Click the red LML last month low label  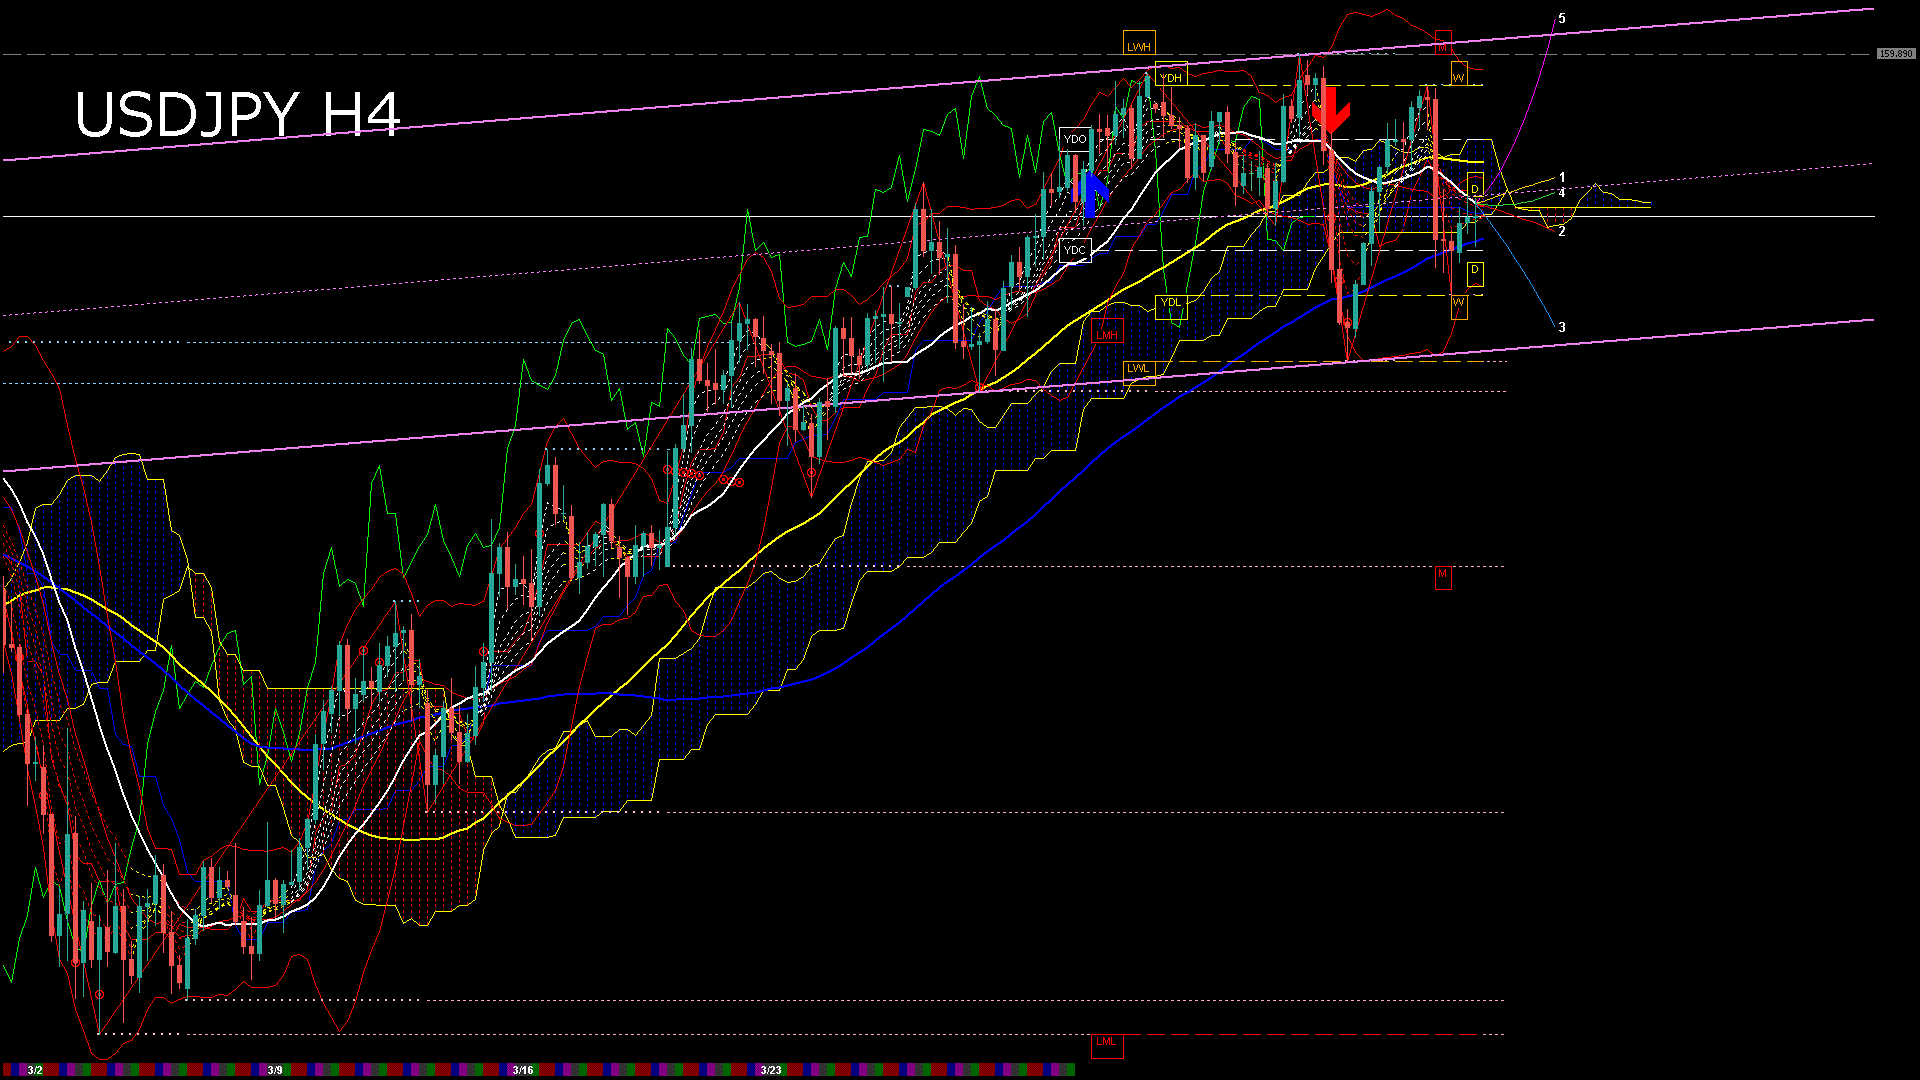coord(1106,1042)
